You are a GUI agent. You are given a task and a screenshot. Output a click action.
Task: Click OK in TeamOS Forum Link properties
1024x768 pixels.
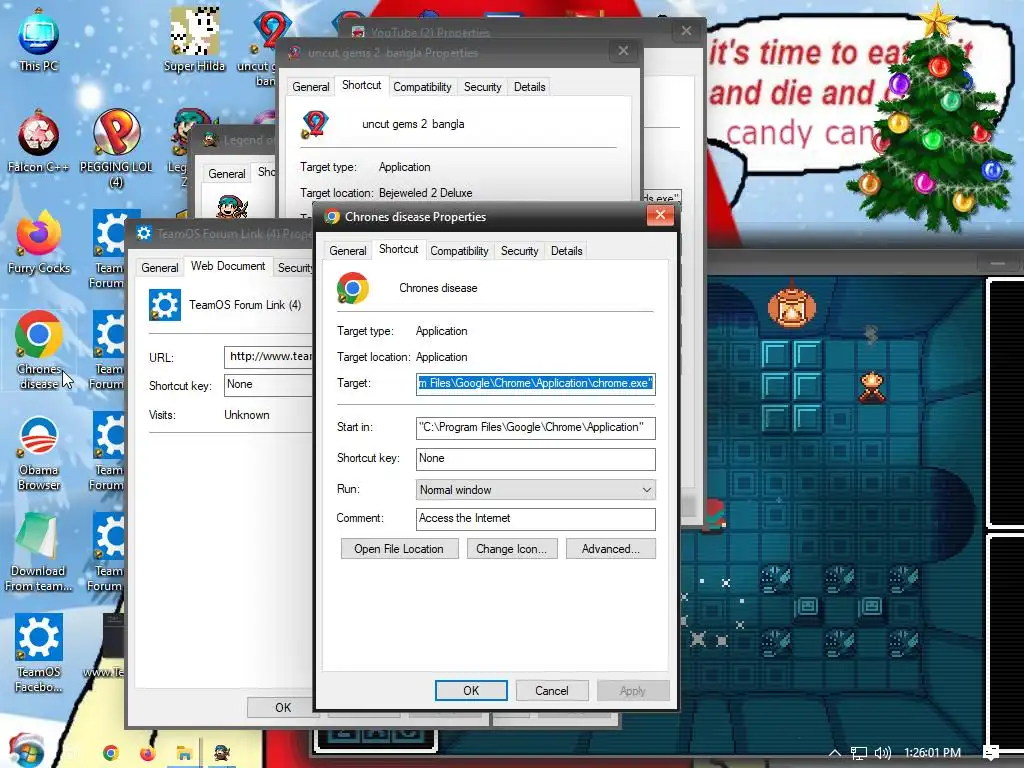283,708
